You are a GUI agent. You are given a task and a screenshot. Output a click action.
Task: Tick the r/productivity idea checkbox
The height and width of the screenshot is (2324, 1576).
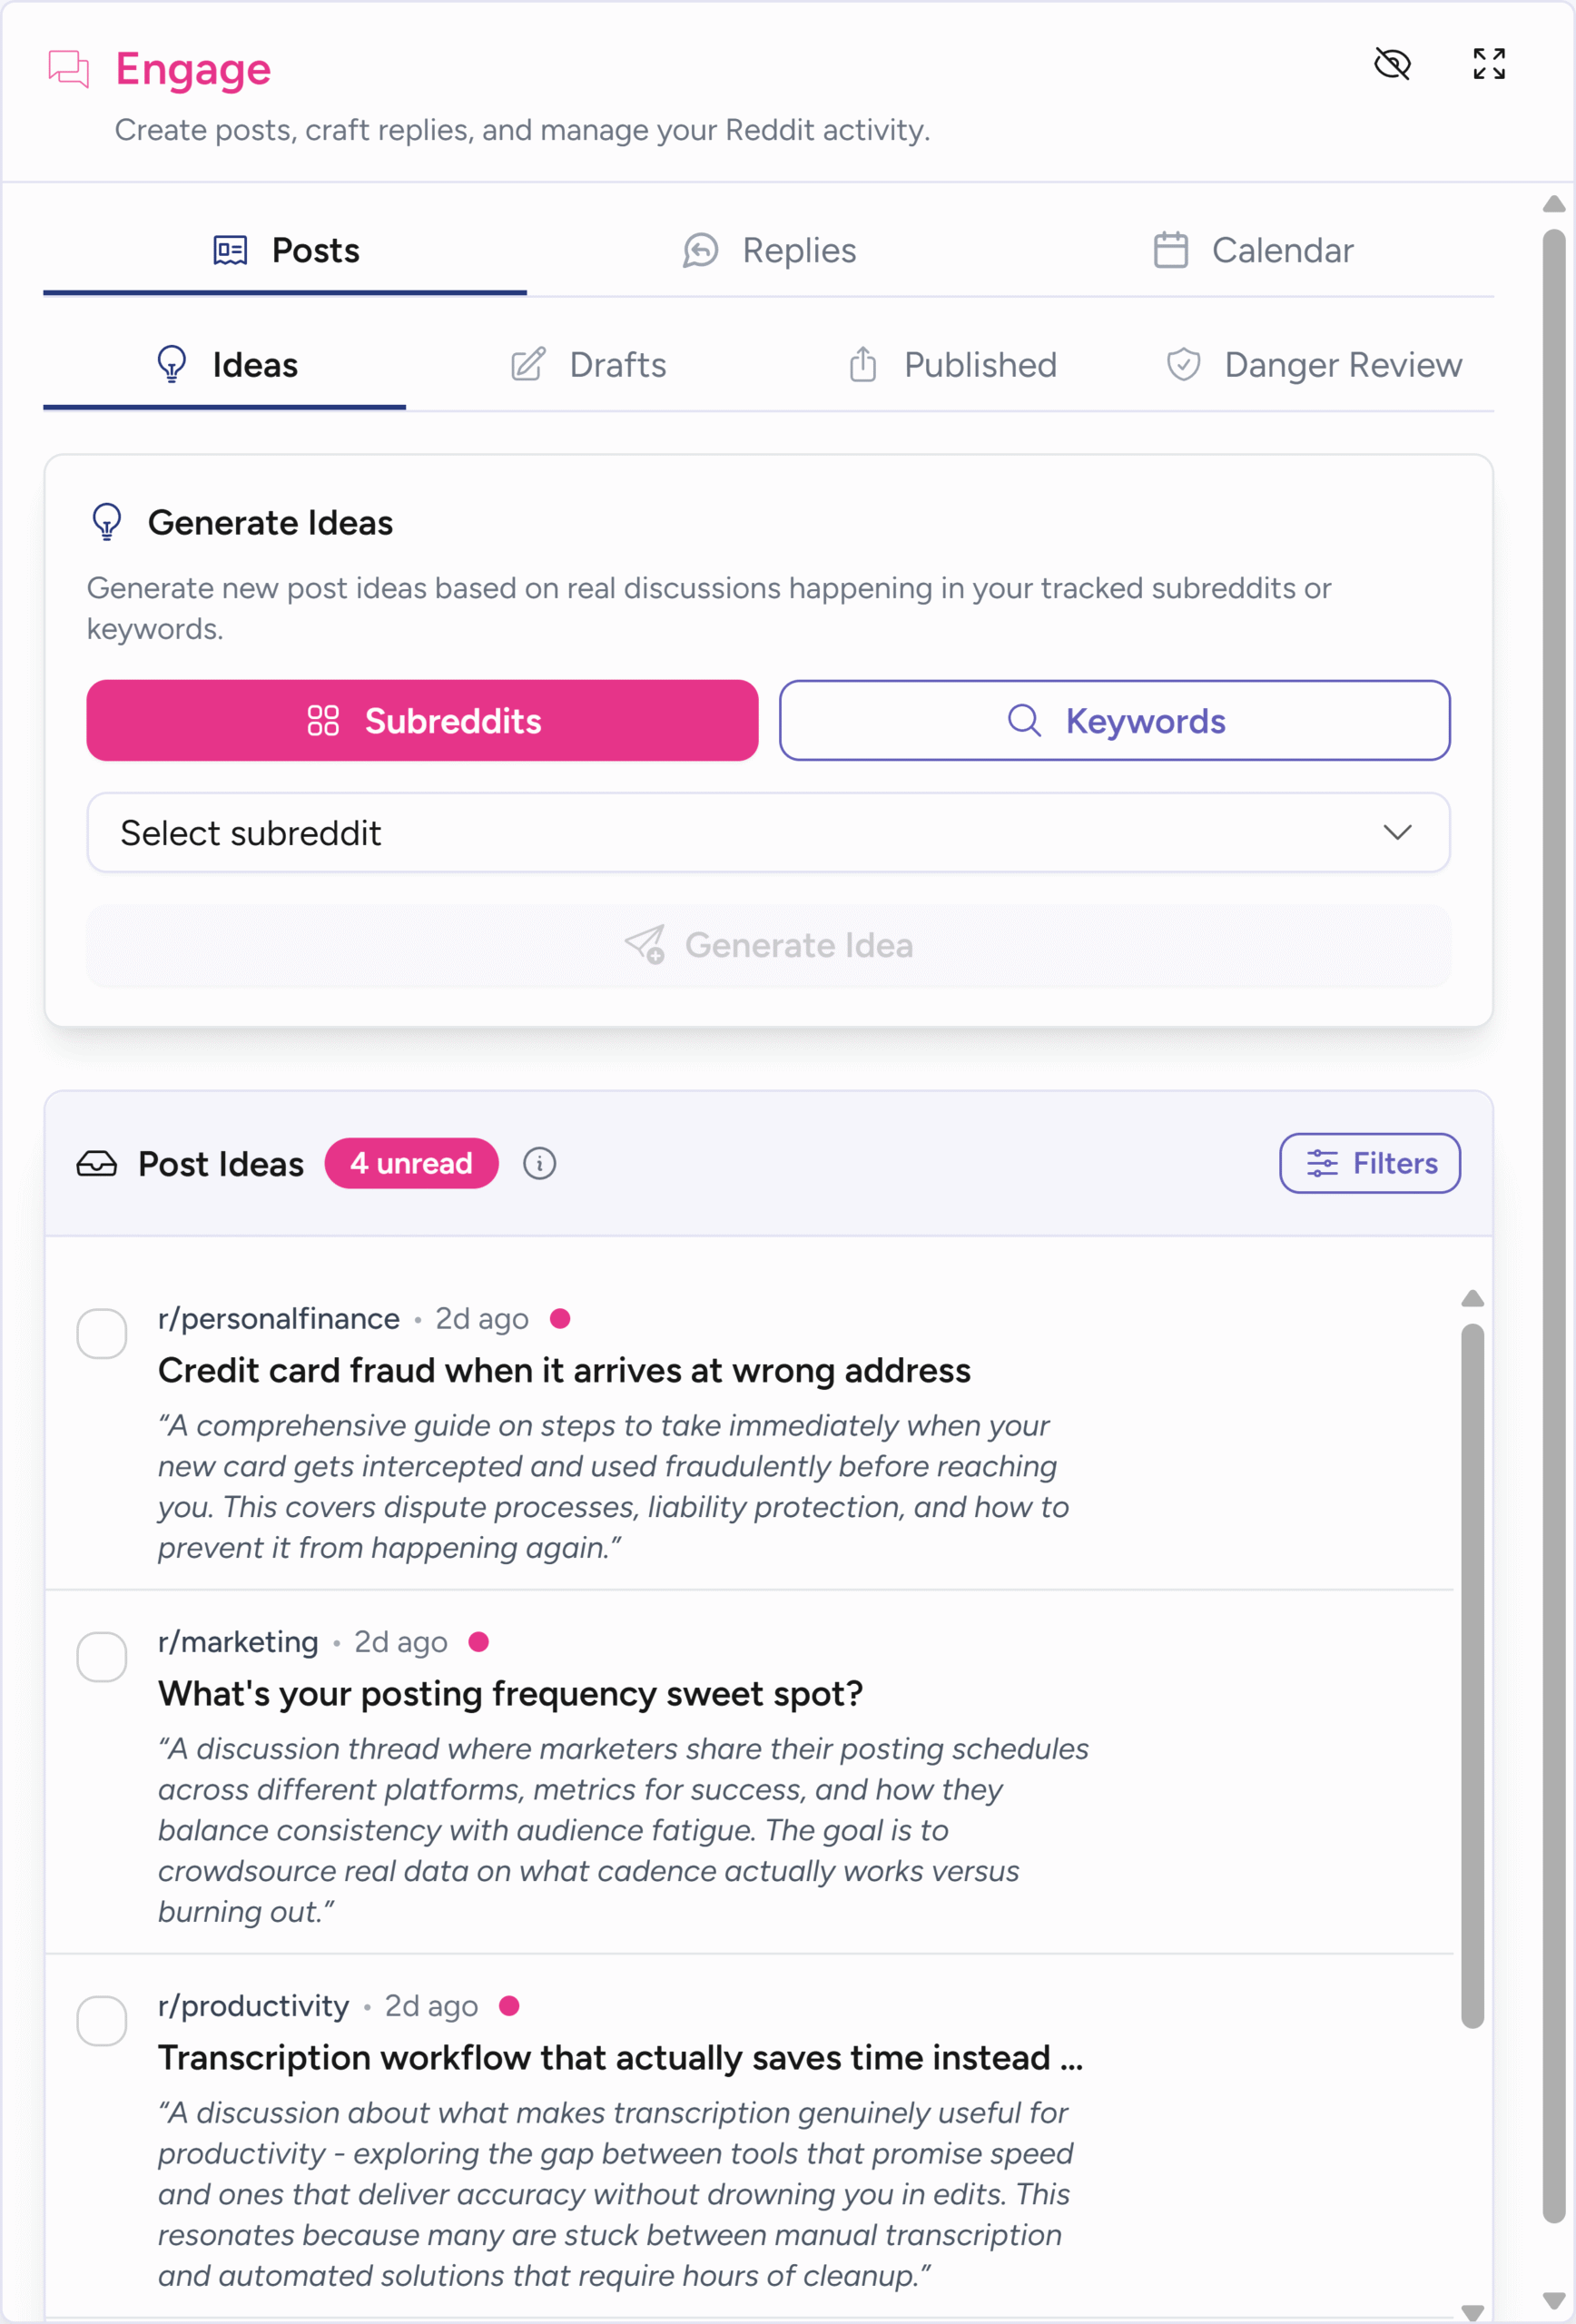click(102, 2021)
